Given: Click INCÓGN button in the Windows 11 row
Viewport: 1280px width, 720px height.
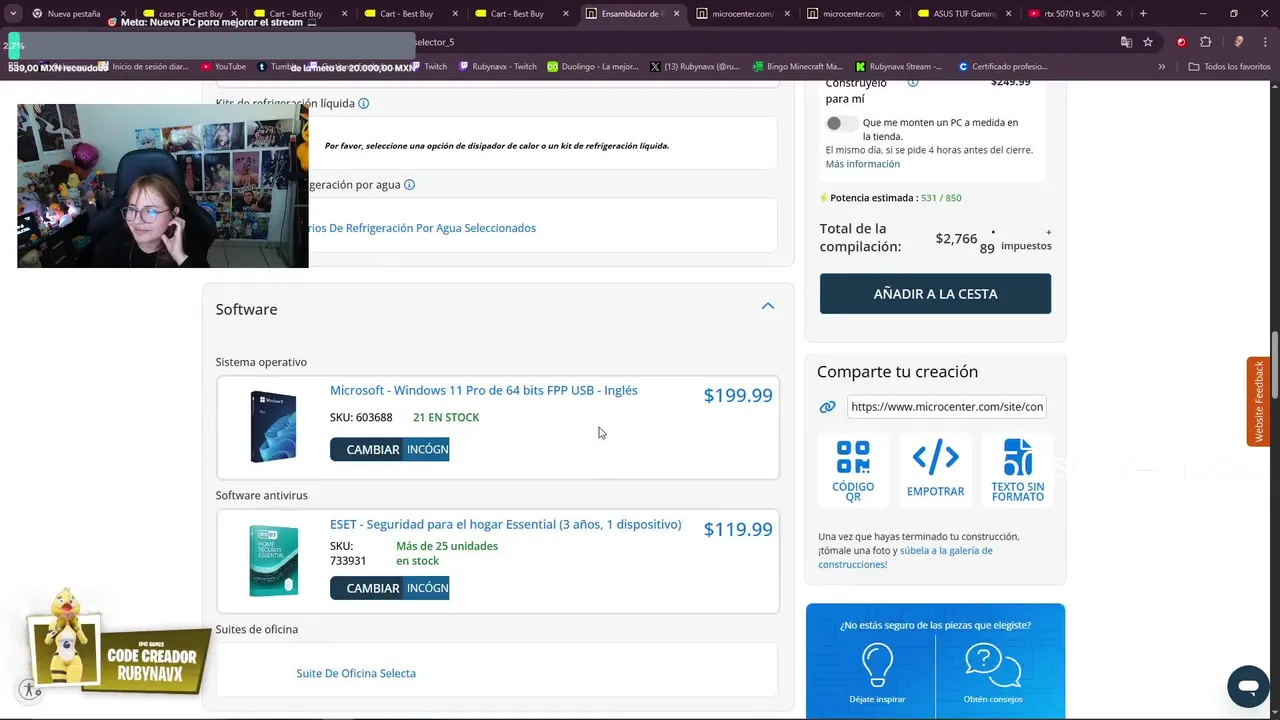Looking at the screenshot, I should (x=427, y=450).
